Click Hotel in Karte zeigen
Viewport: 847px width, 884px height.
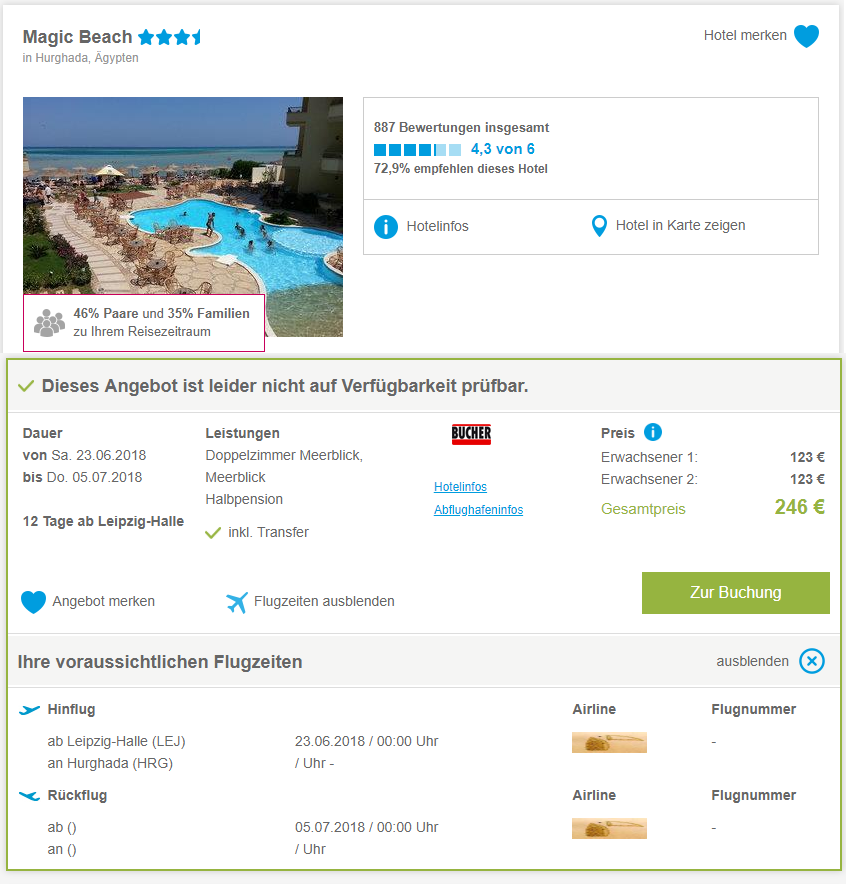pyautogui.click(x=681, y=226)
